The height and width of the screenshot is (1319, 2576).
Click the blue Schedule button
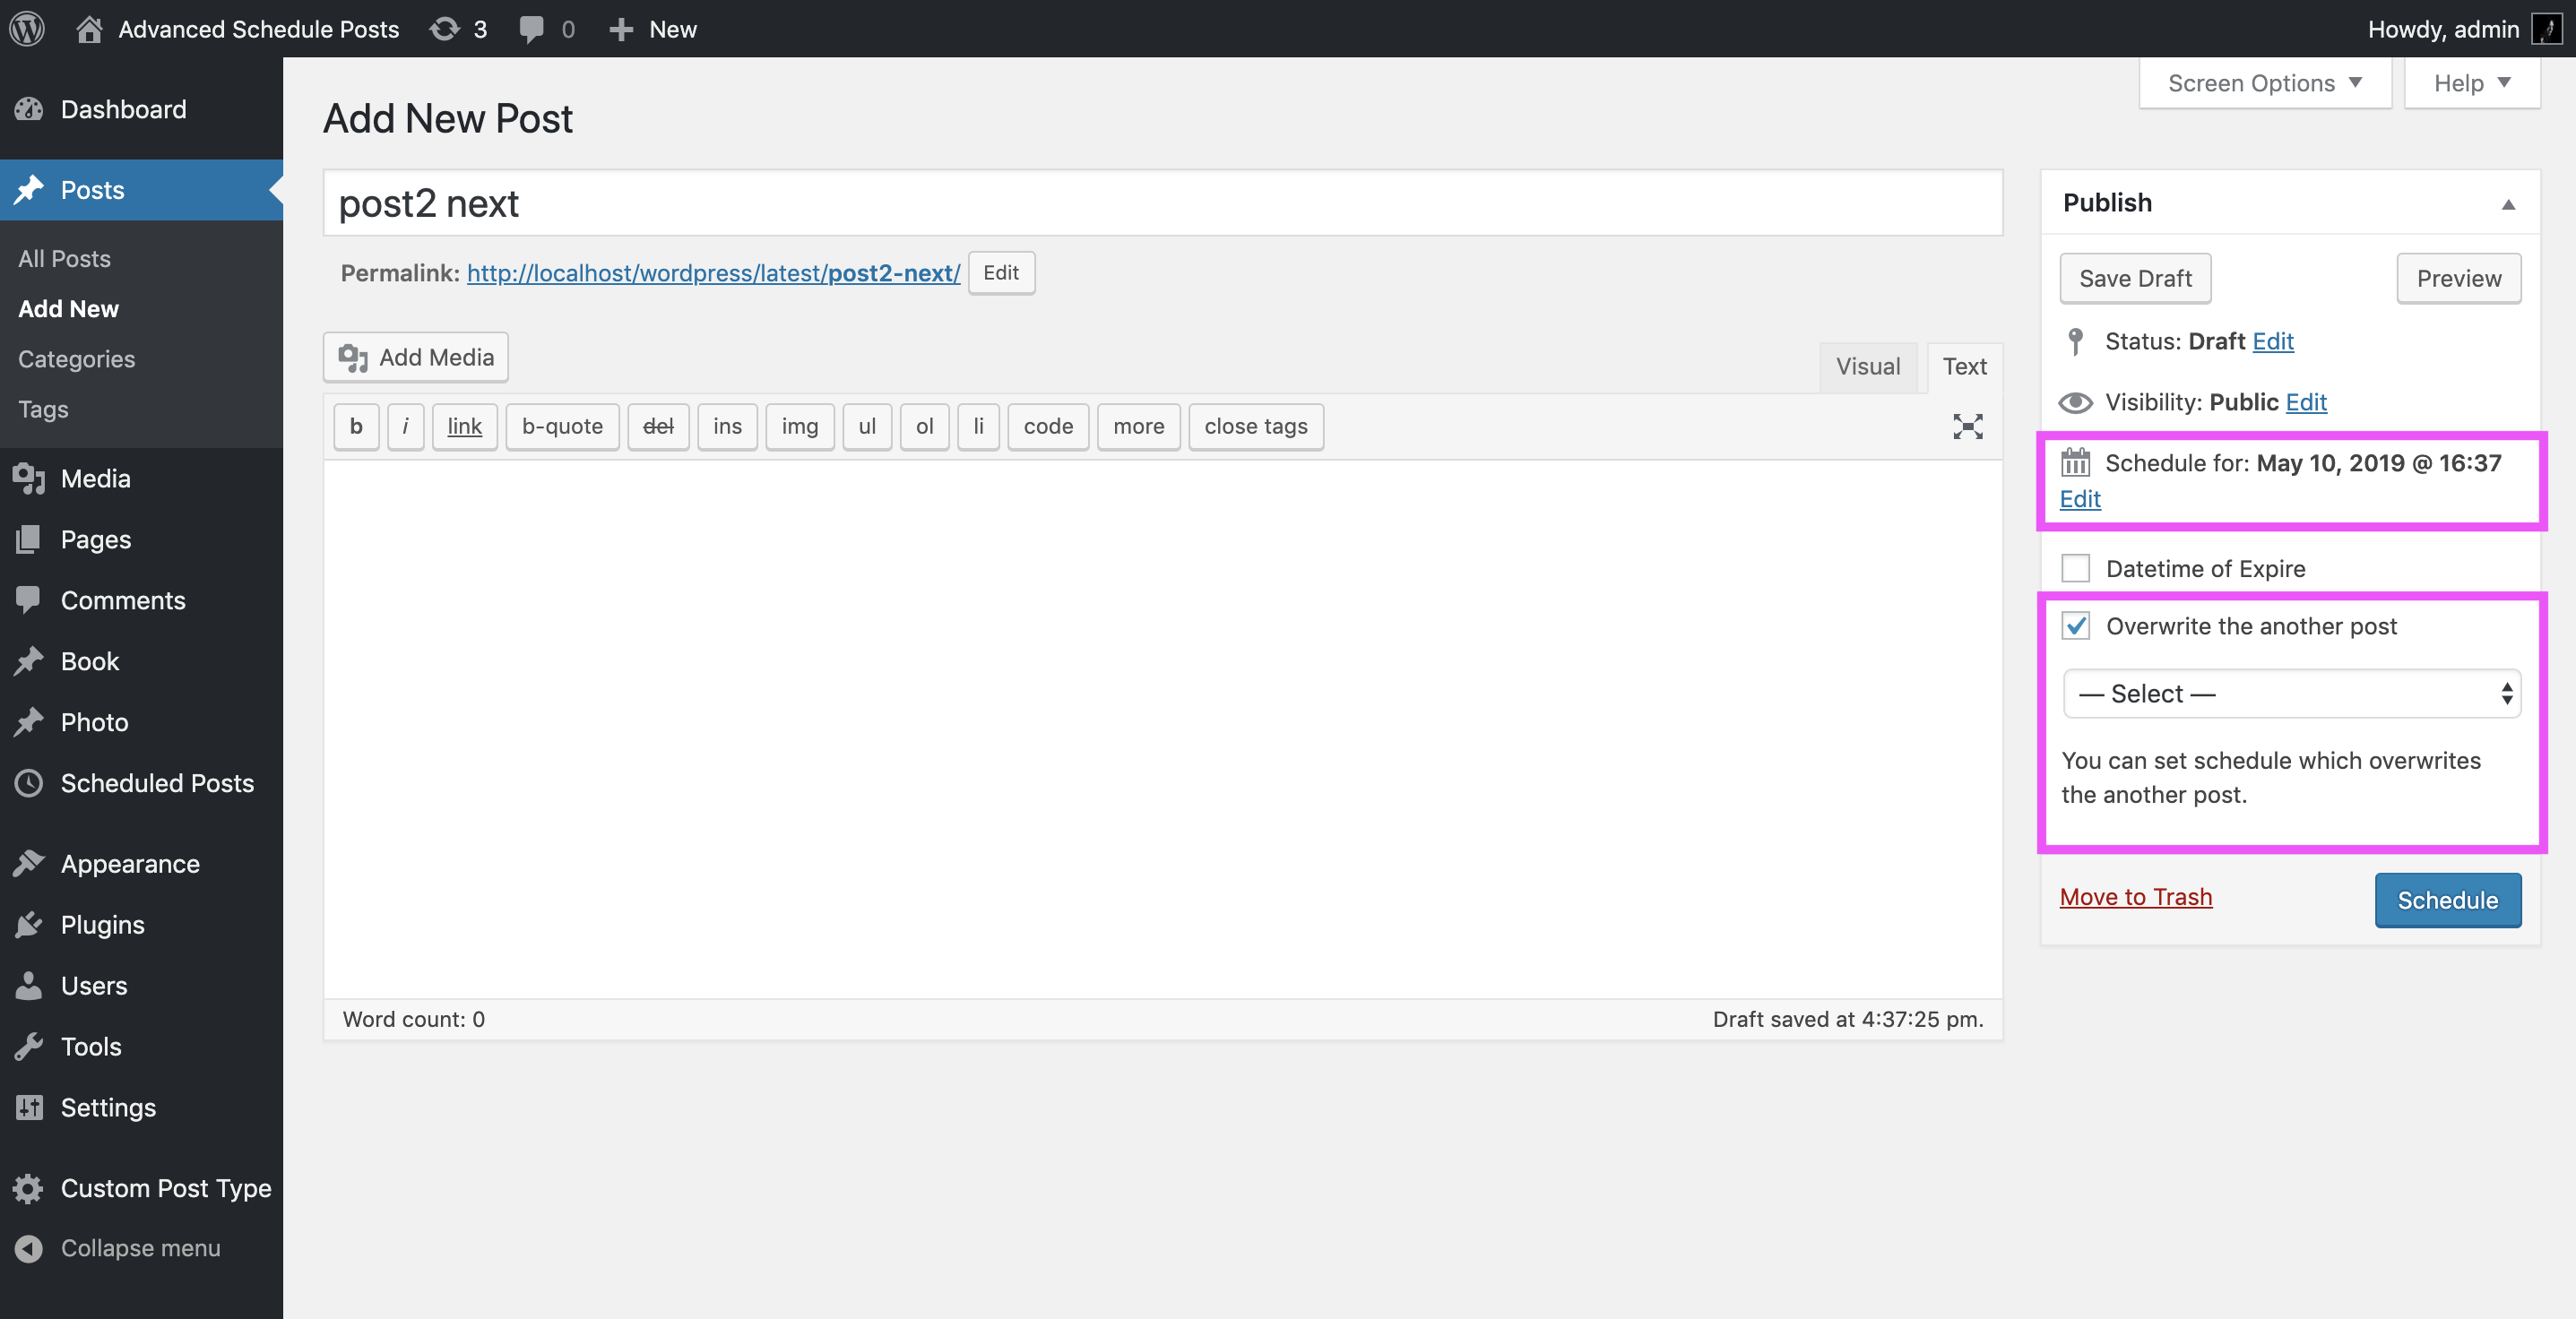tap(2447, 900)
